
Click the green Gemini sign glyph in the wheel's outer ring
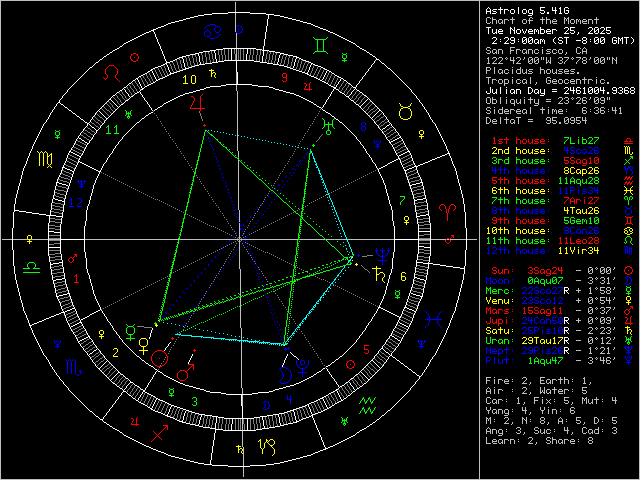pos(320,46)
